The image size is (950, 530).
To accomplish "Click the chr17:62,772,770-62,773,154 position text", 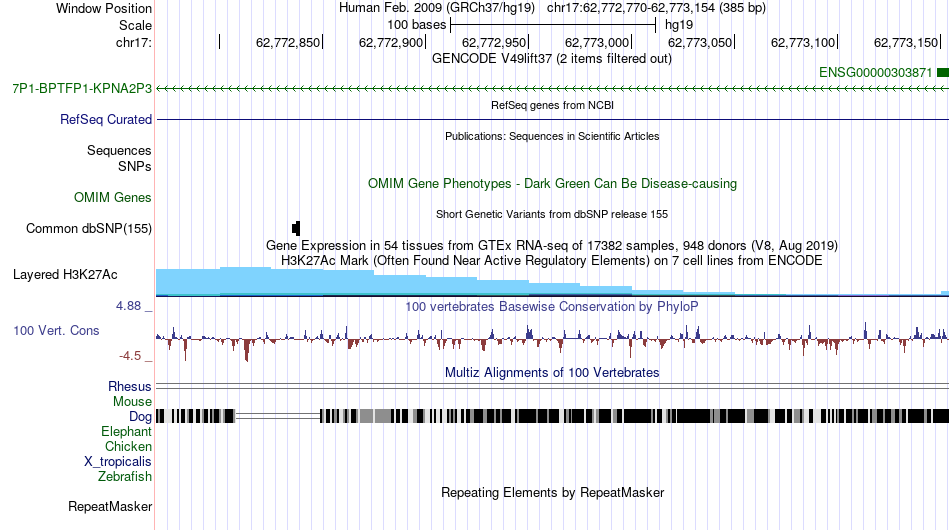I will point(656,8).
